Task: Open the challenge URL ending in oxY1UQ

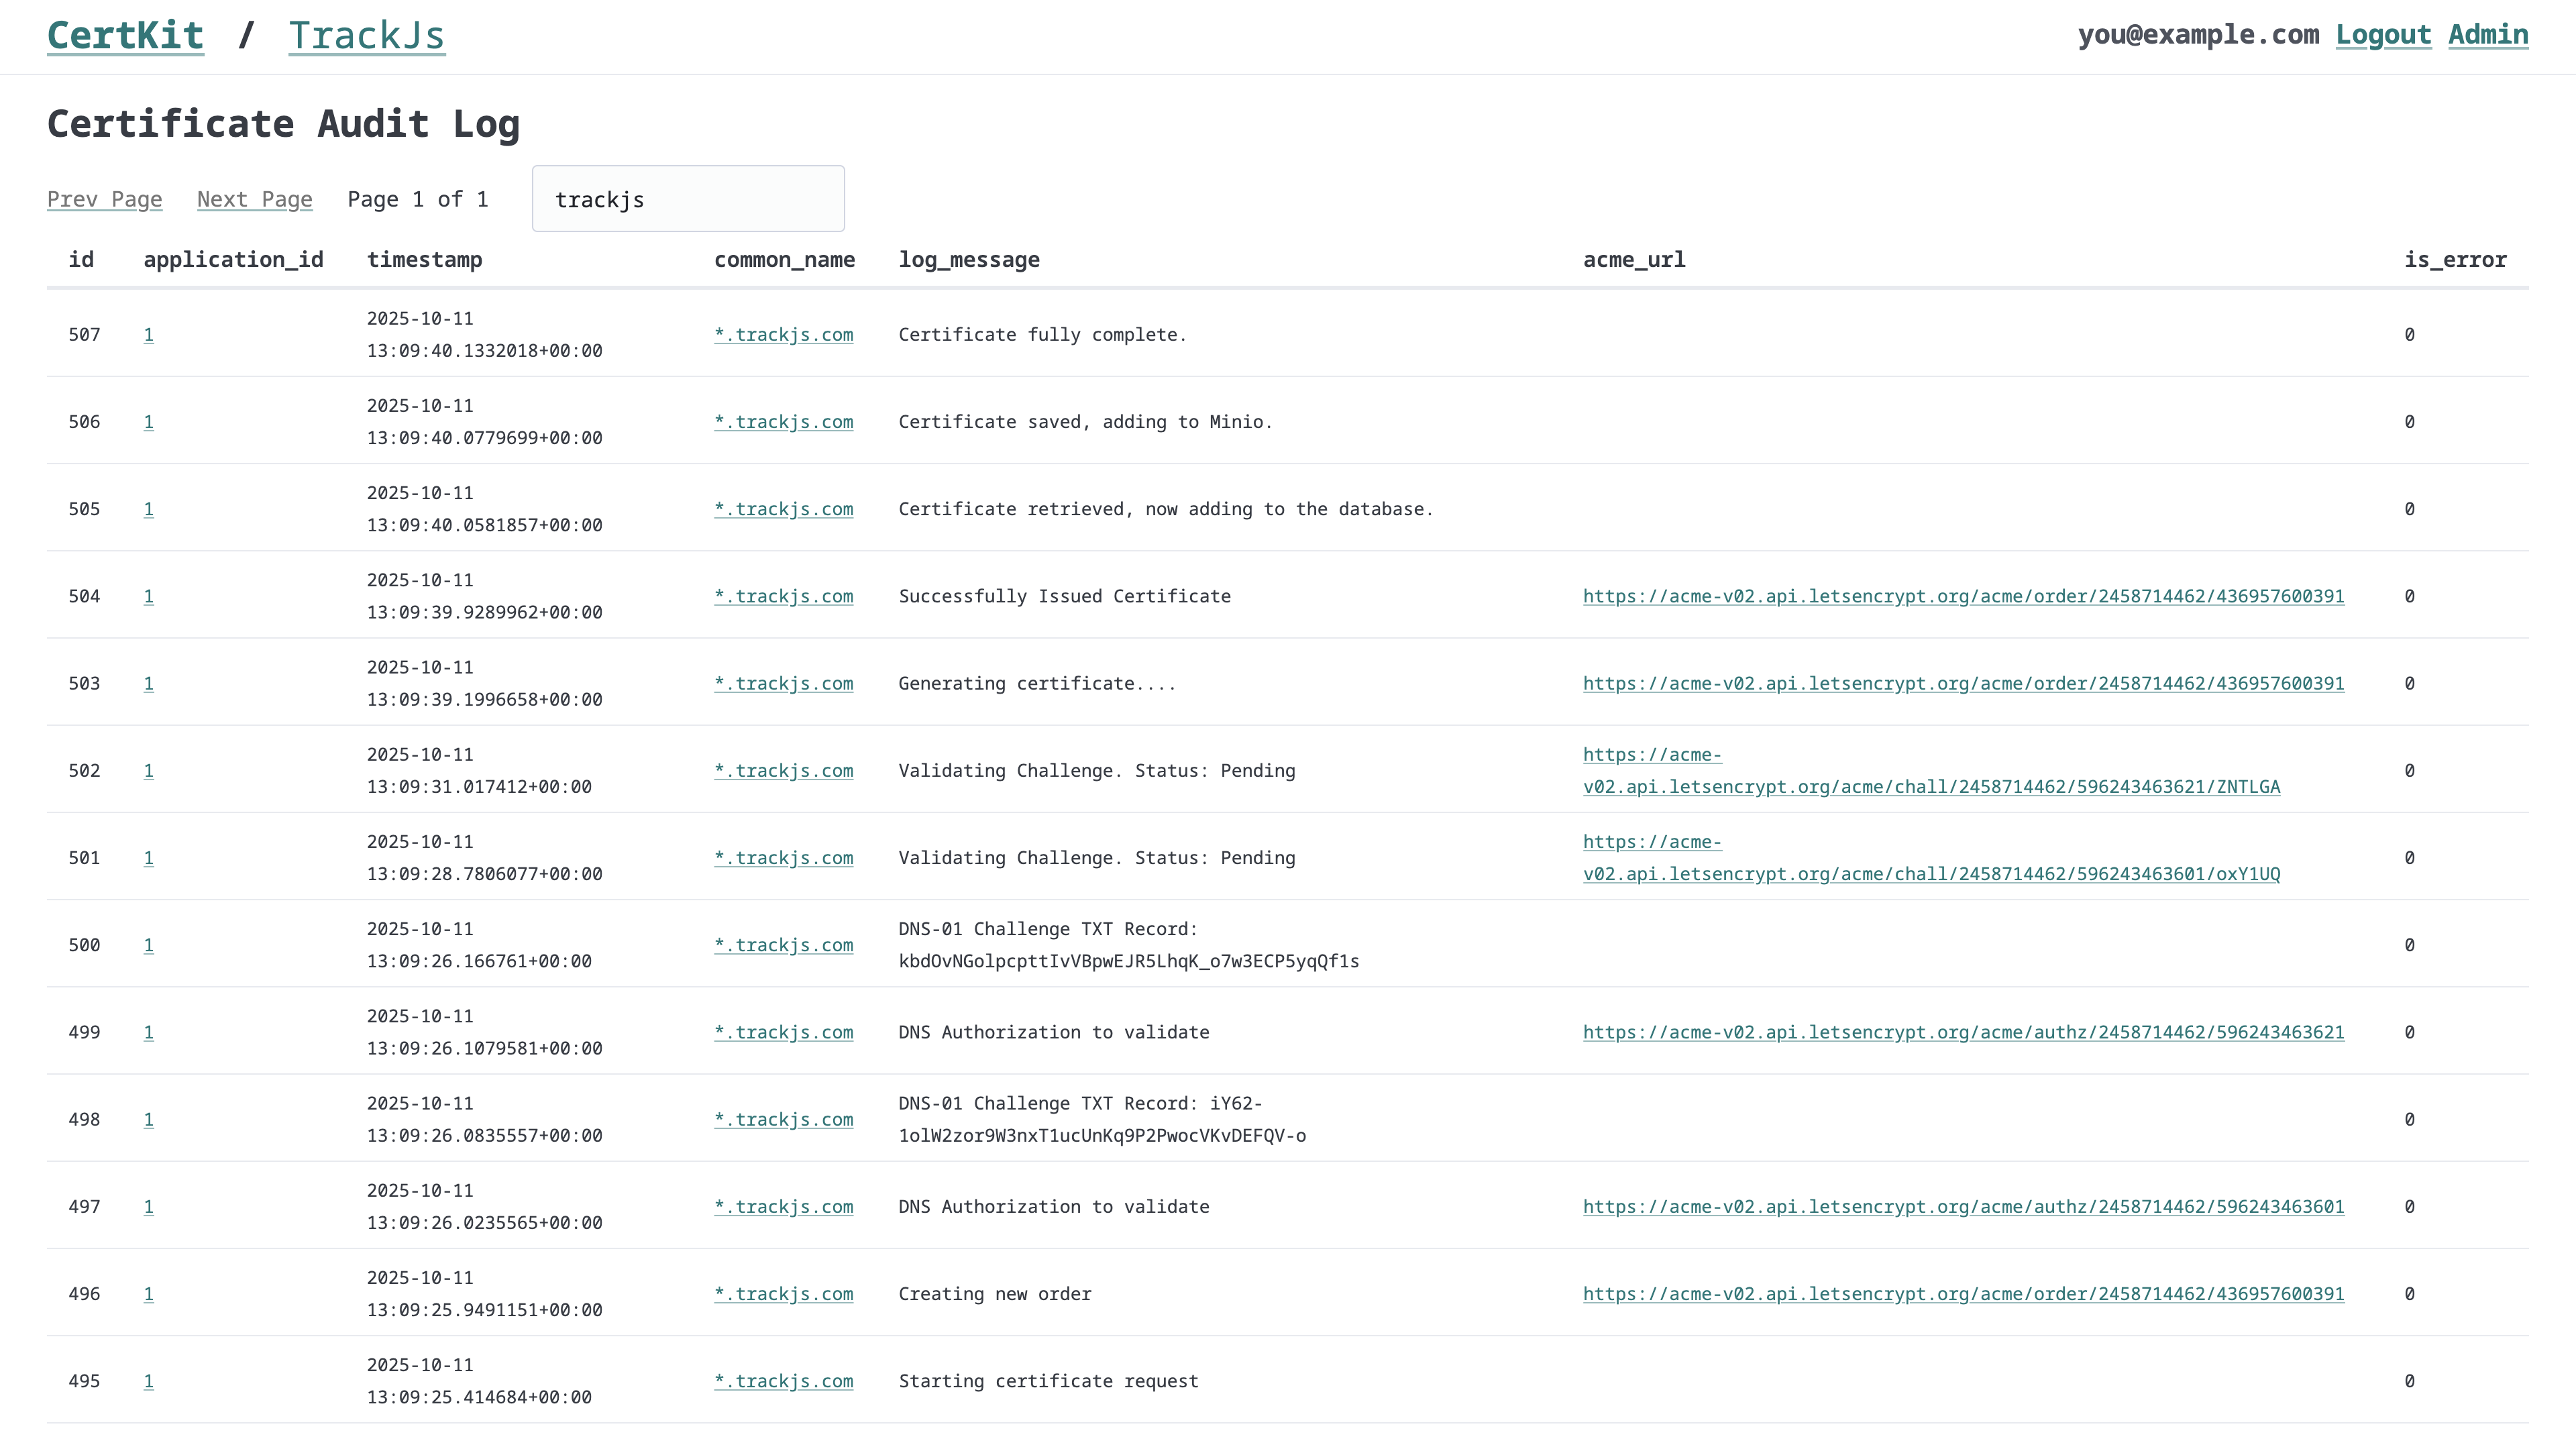Action: 1930,874
